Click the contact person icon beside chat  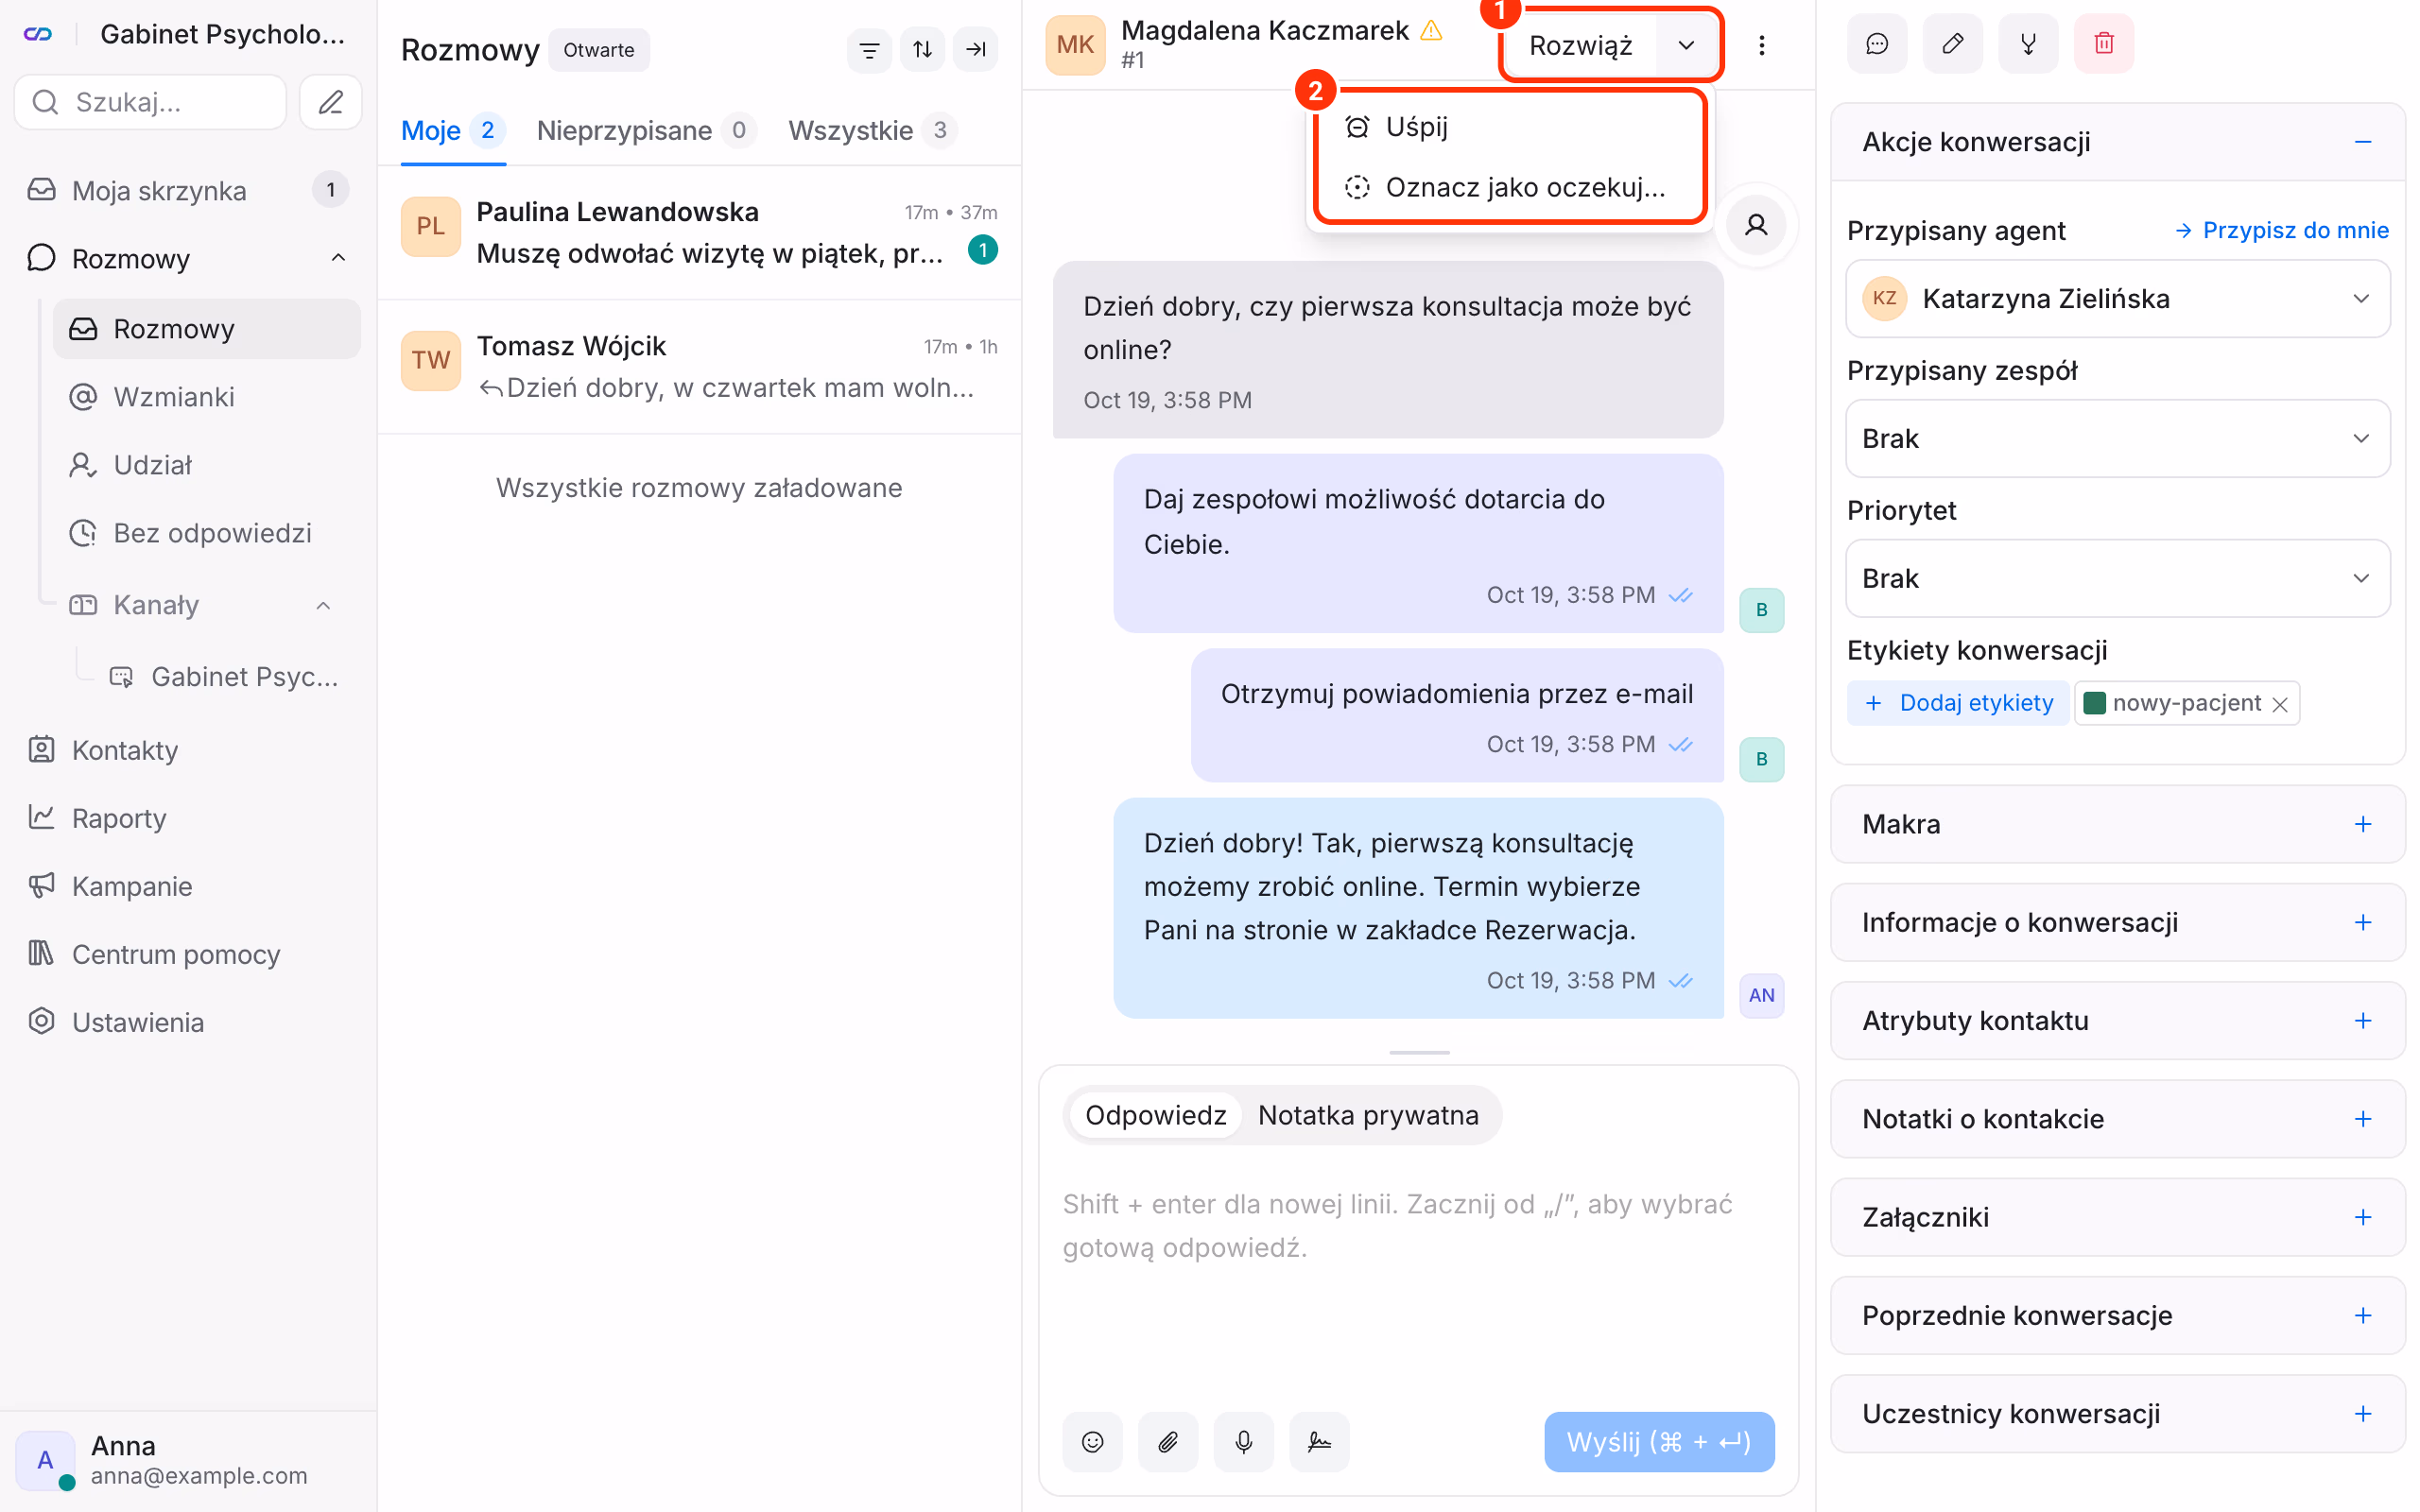click(1756, 225)
